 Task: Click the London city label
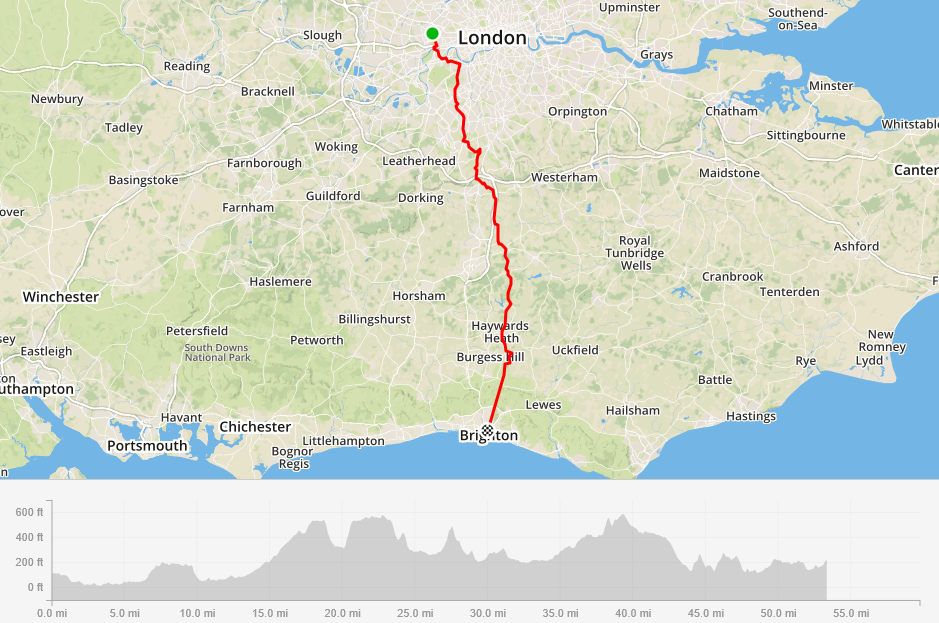pyautogui.click(x=492, y=38)
